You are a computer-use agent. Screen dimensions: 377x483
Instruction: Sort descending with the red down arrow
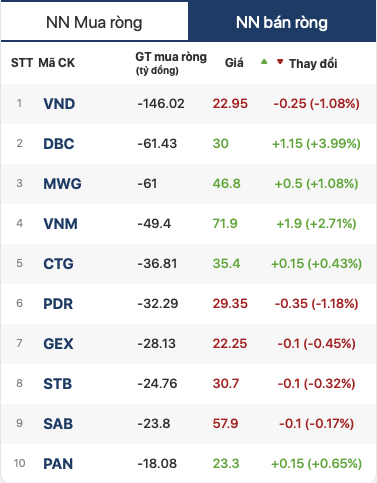(280, 61)
